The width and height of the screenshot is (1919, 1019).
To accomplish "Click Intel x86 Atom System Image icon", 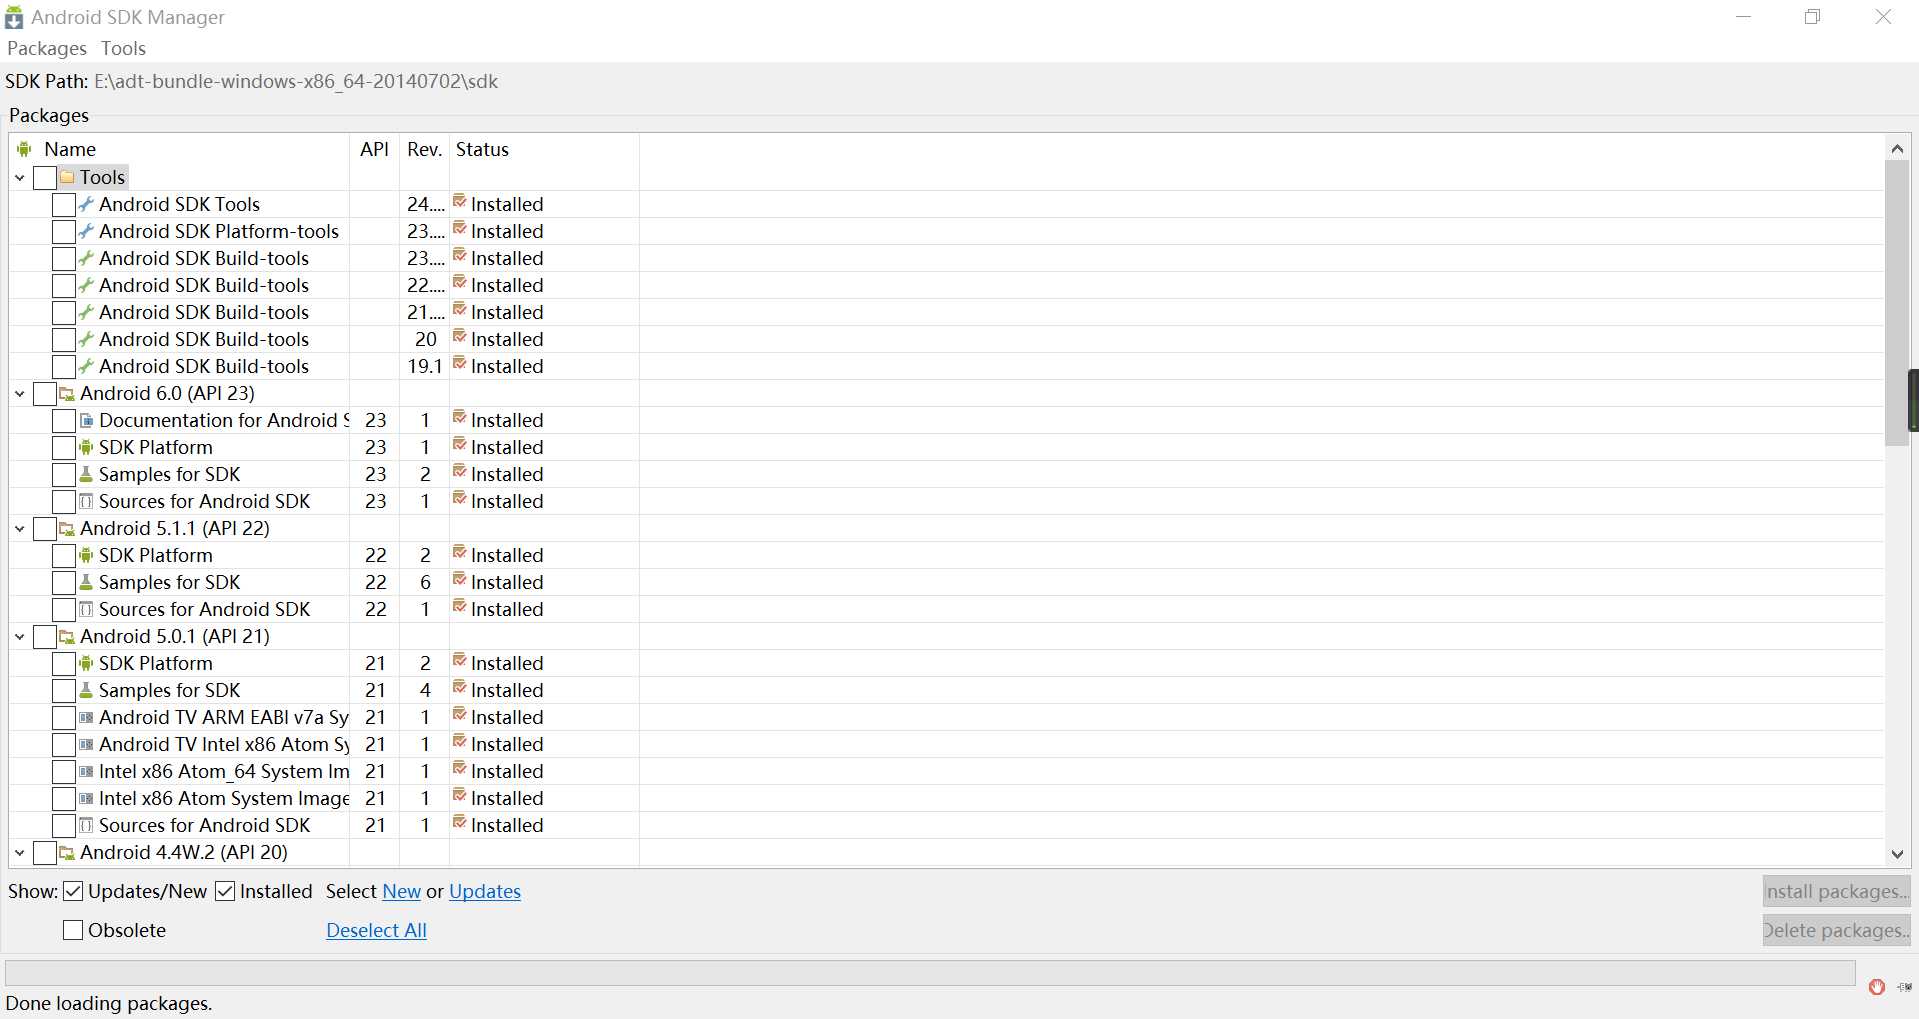I will pyautogui.click(x=86, y=798).
